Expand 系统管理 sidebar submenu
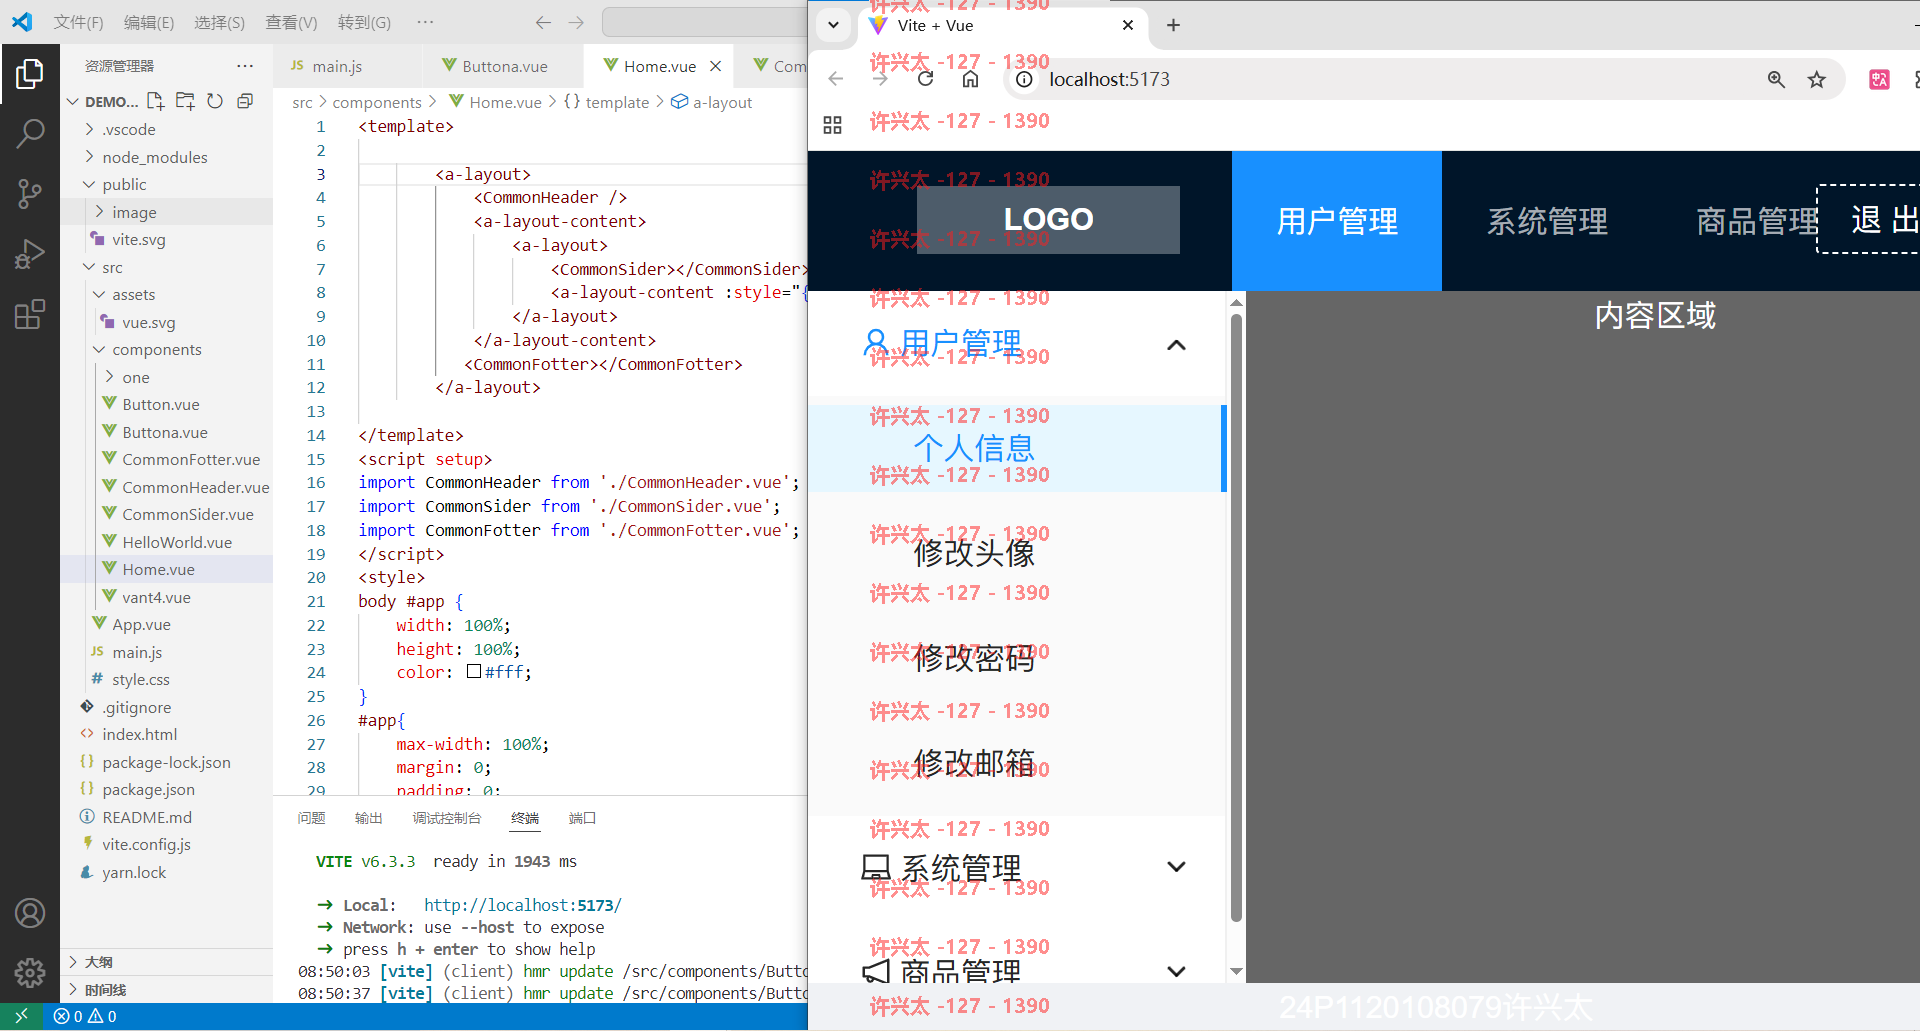Image resolution: width=1920 pixels, height=1031 pixels. pyautogui.click(x=1176, y=867)
